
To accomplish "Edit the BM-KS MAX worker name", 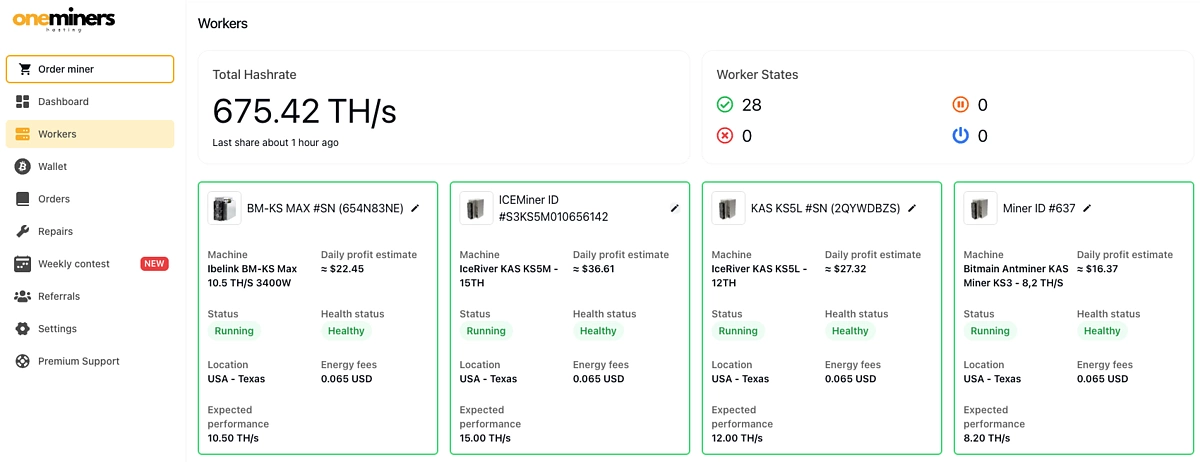I will [415, 208].
